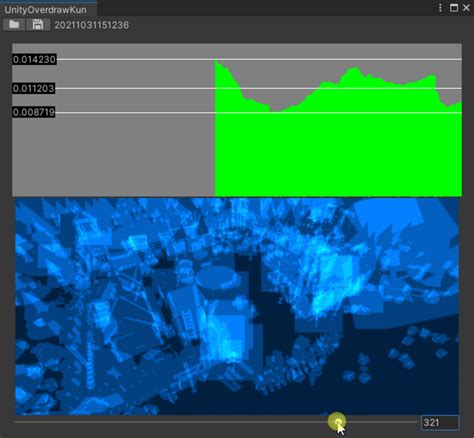The image size is (474, 438).
Task: Maximize the UnityOverdrawKun window
Action: tap(454, 8)
